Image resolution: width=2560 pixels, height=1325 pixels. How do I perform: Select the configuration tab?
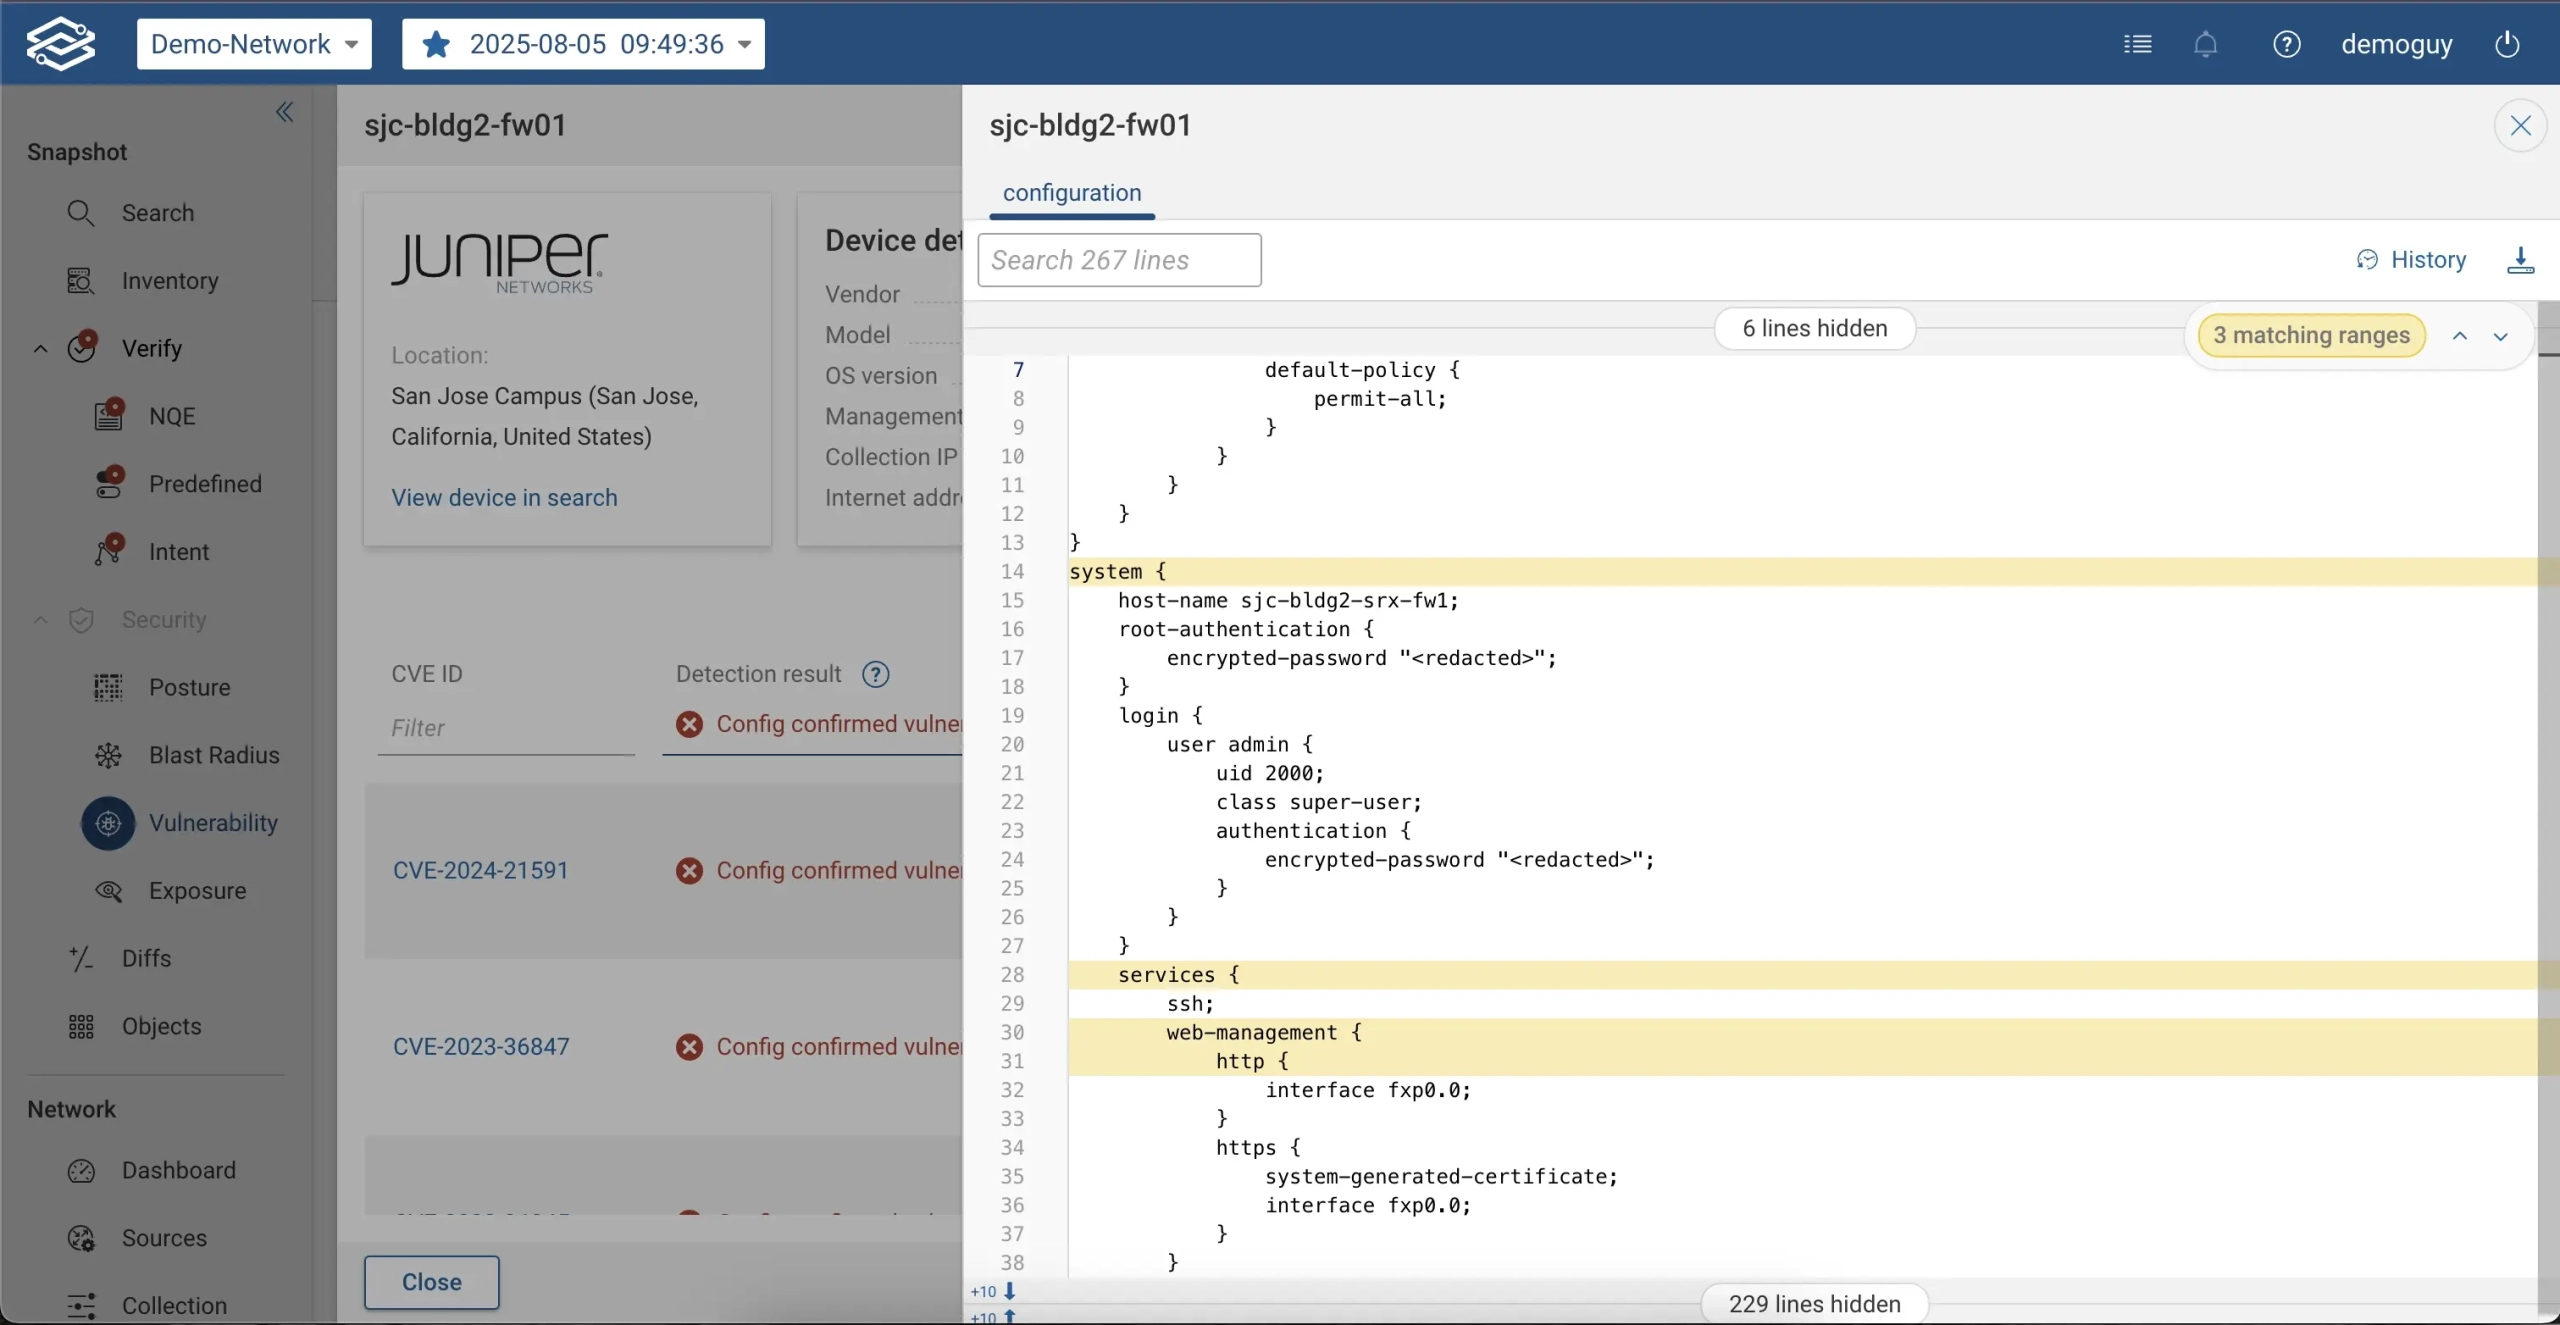1072,193
